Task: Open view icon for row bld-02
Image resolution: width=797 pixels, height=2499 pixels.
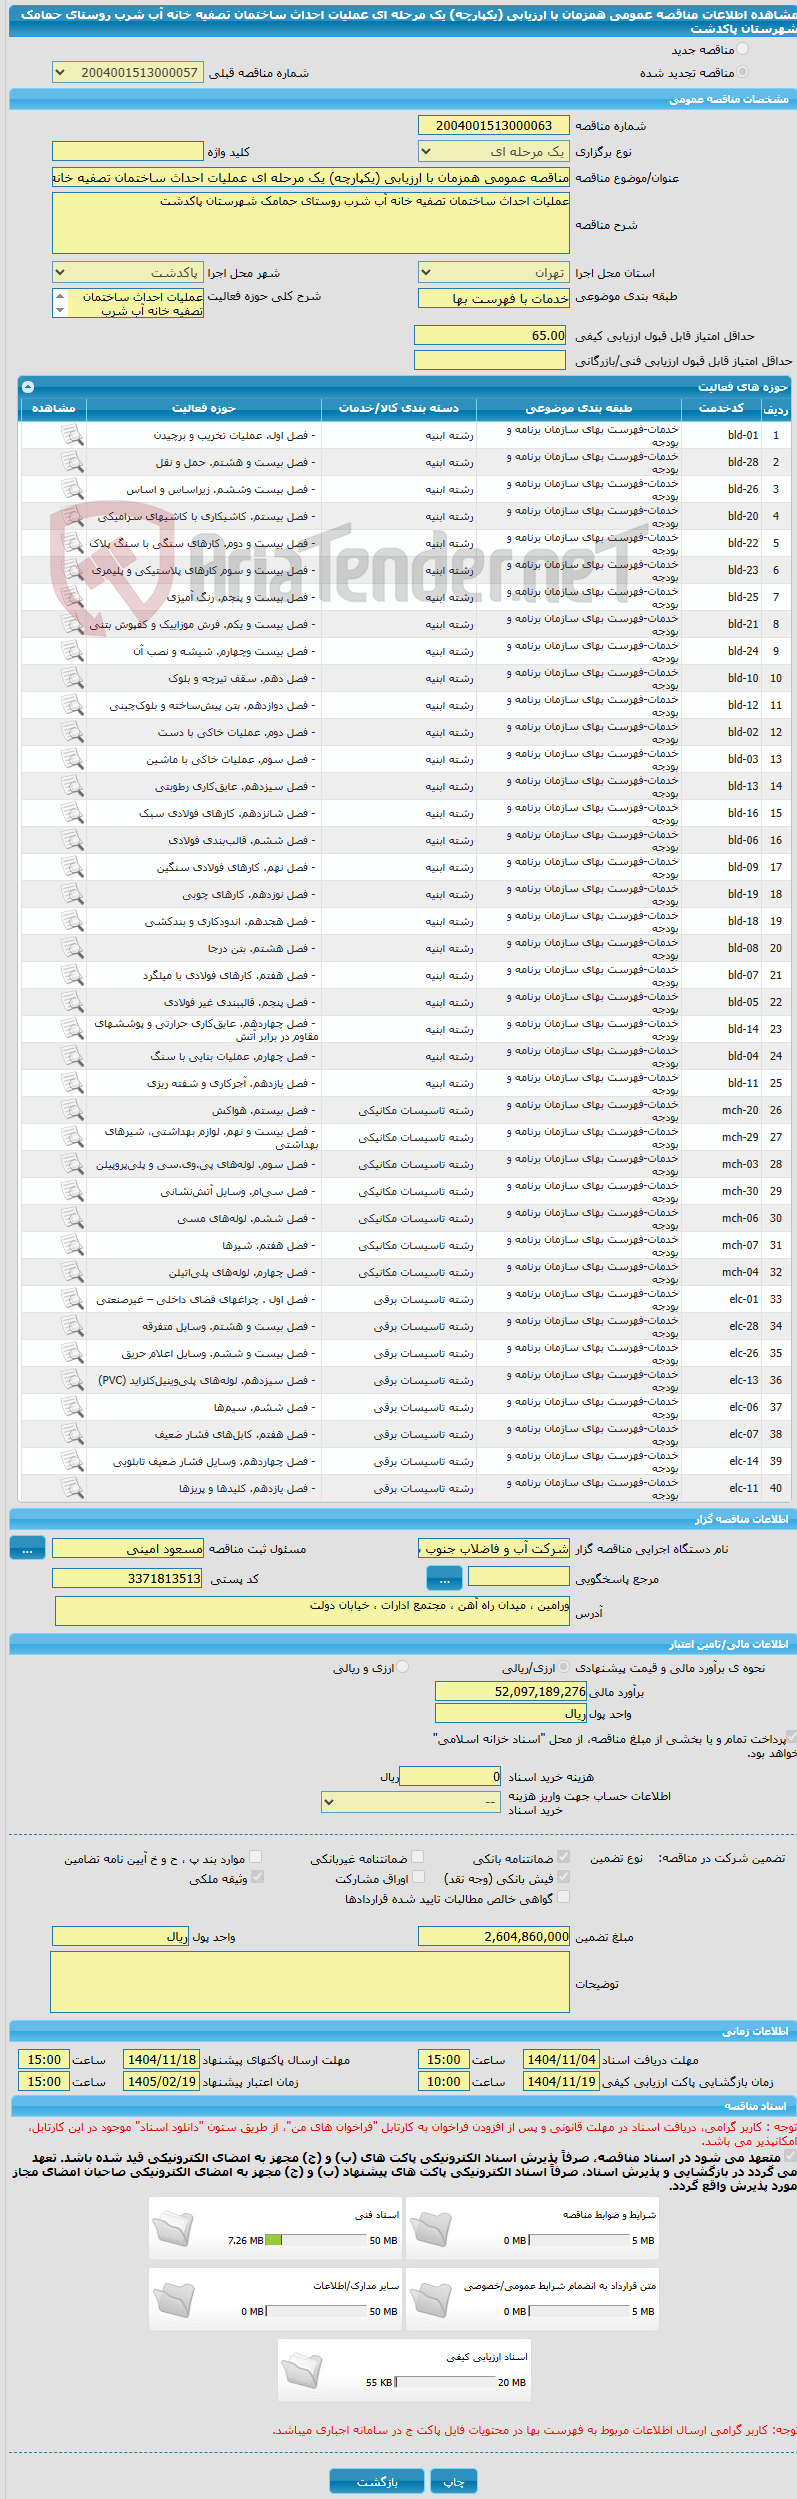Action: [72, 732]
